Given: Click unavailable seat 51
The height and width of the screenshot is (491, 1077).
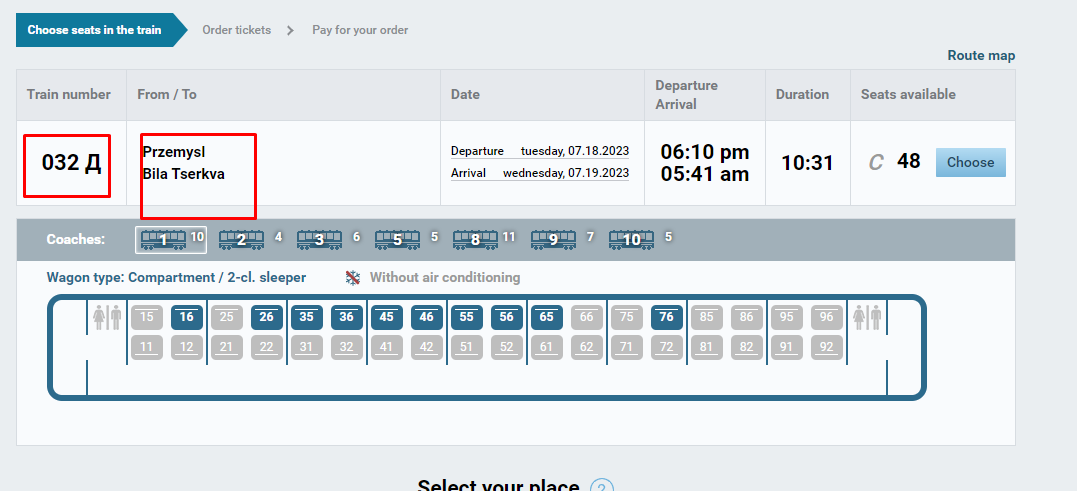Looking at the screenshot, I should pos(467,347).
